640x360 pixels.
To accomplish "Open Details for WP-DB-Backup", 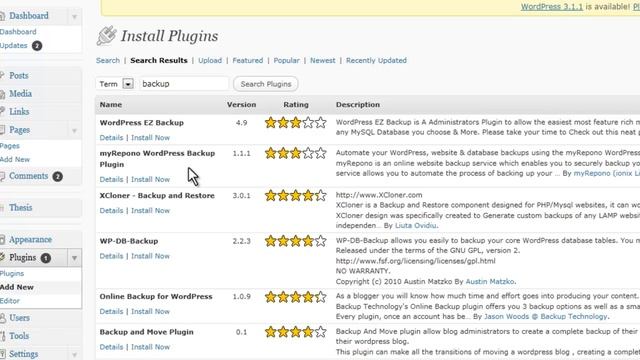I will click(111, 256).
